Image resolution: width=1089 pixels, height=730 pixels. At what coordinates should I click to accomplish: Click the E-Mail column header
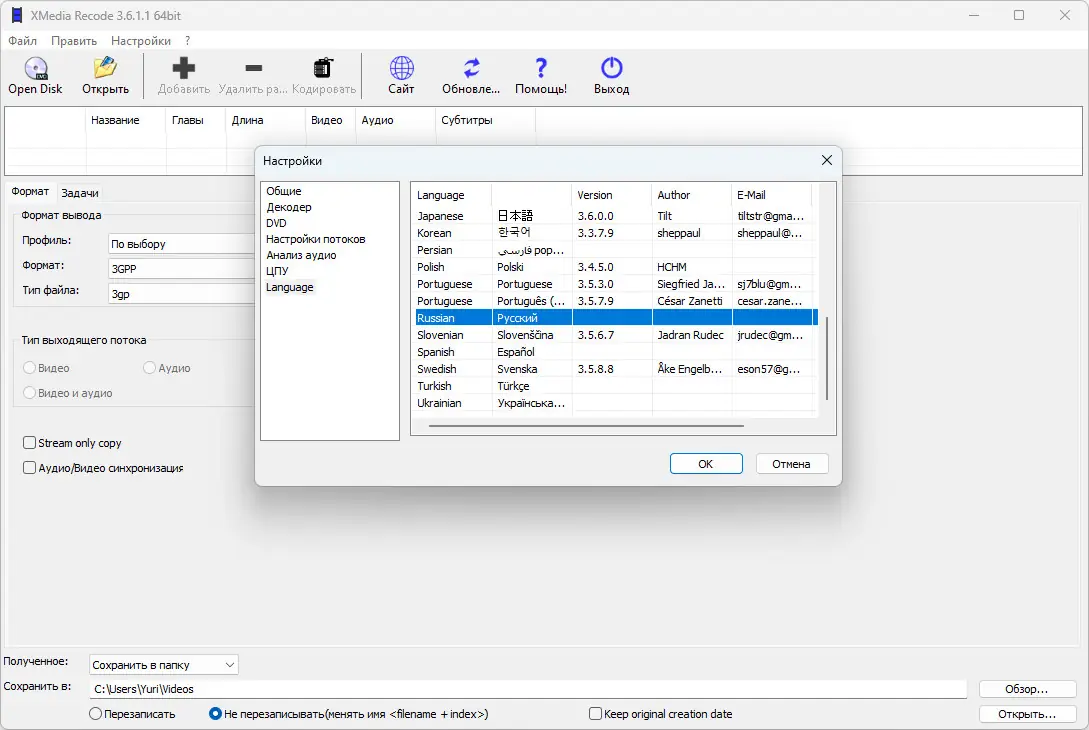click(771, 195)
